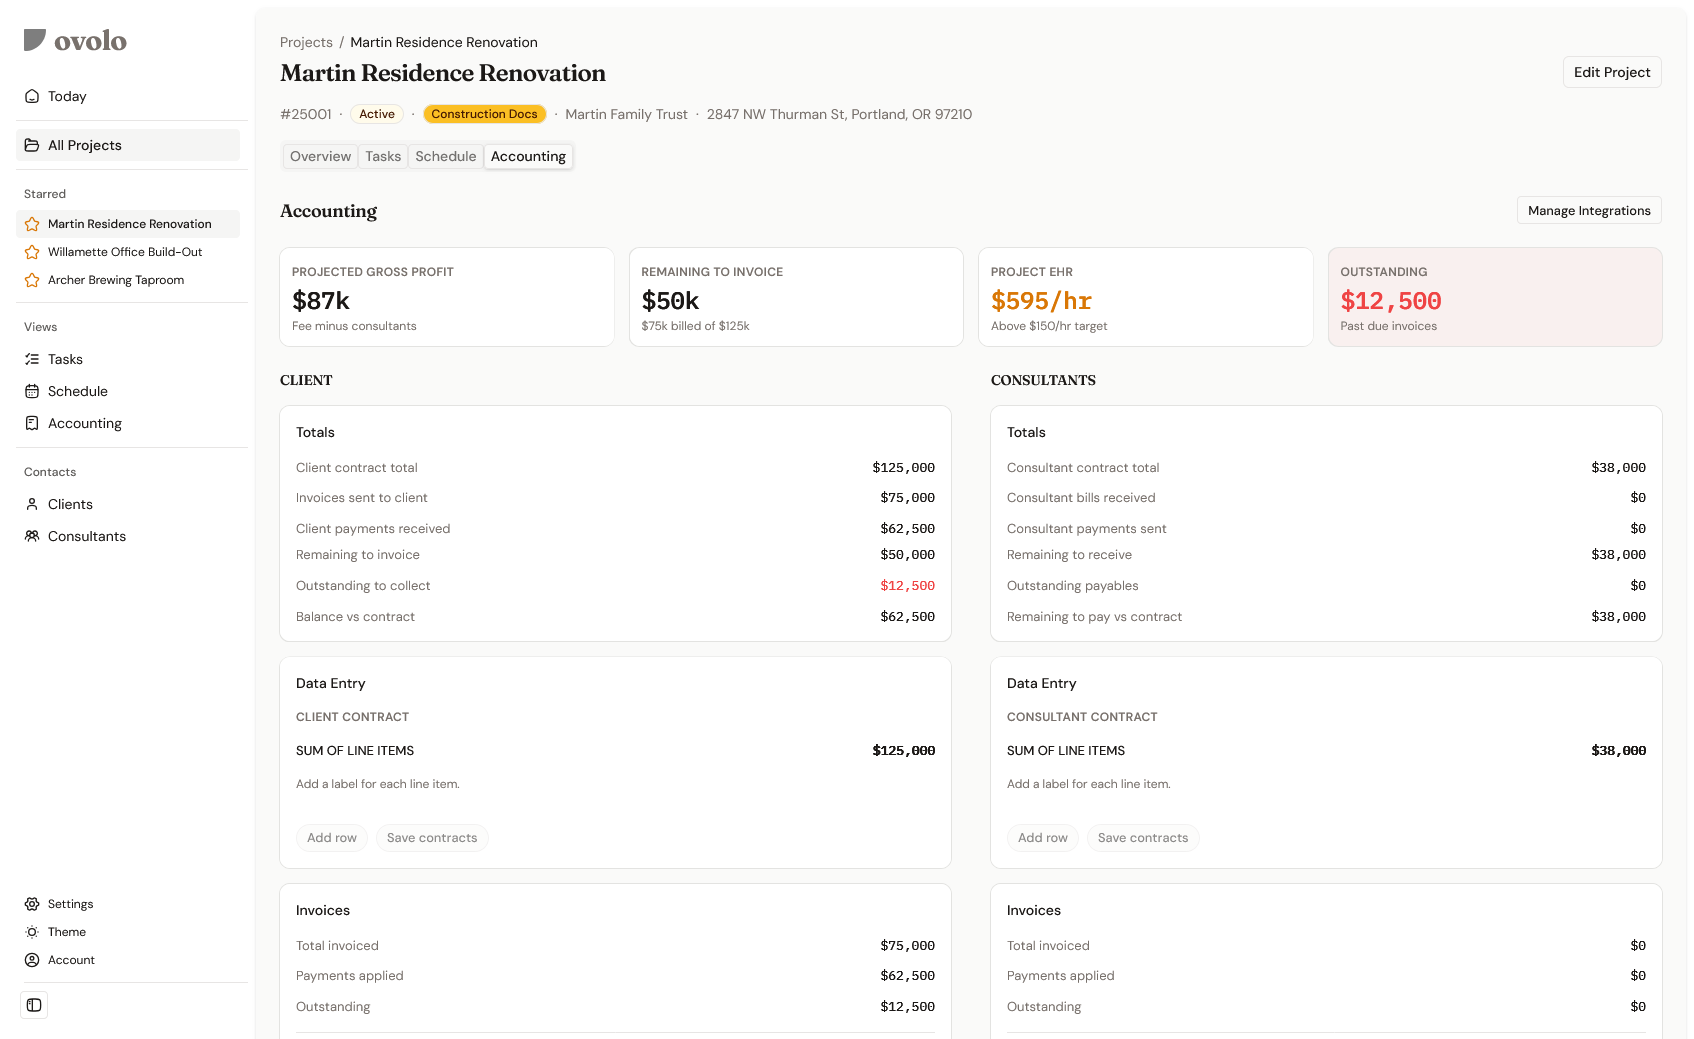
Task: Open the Today view clock icon
Action: [x=32, y=96]
